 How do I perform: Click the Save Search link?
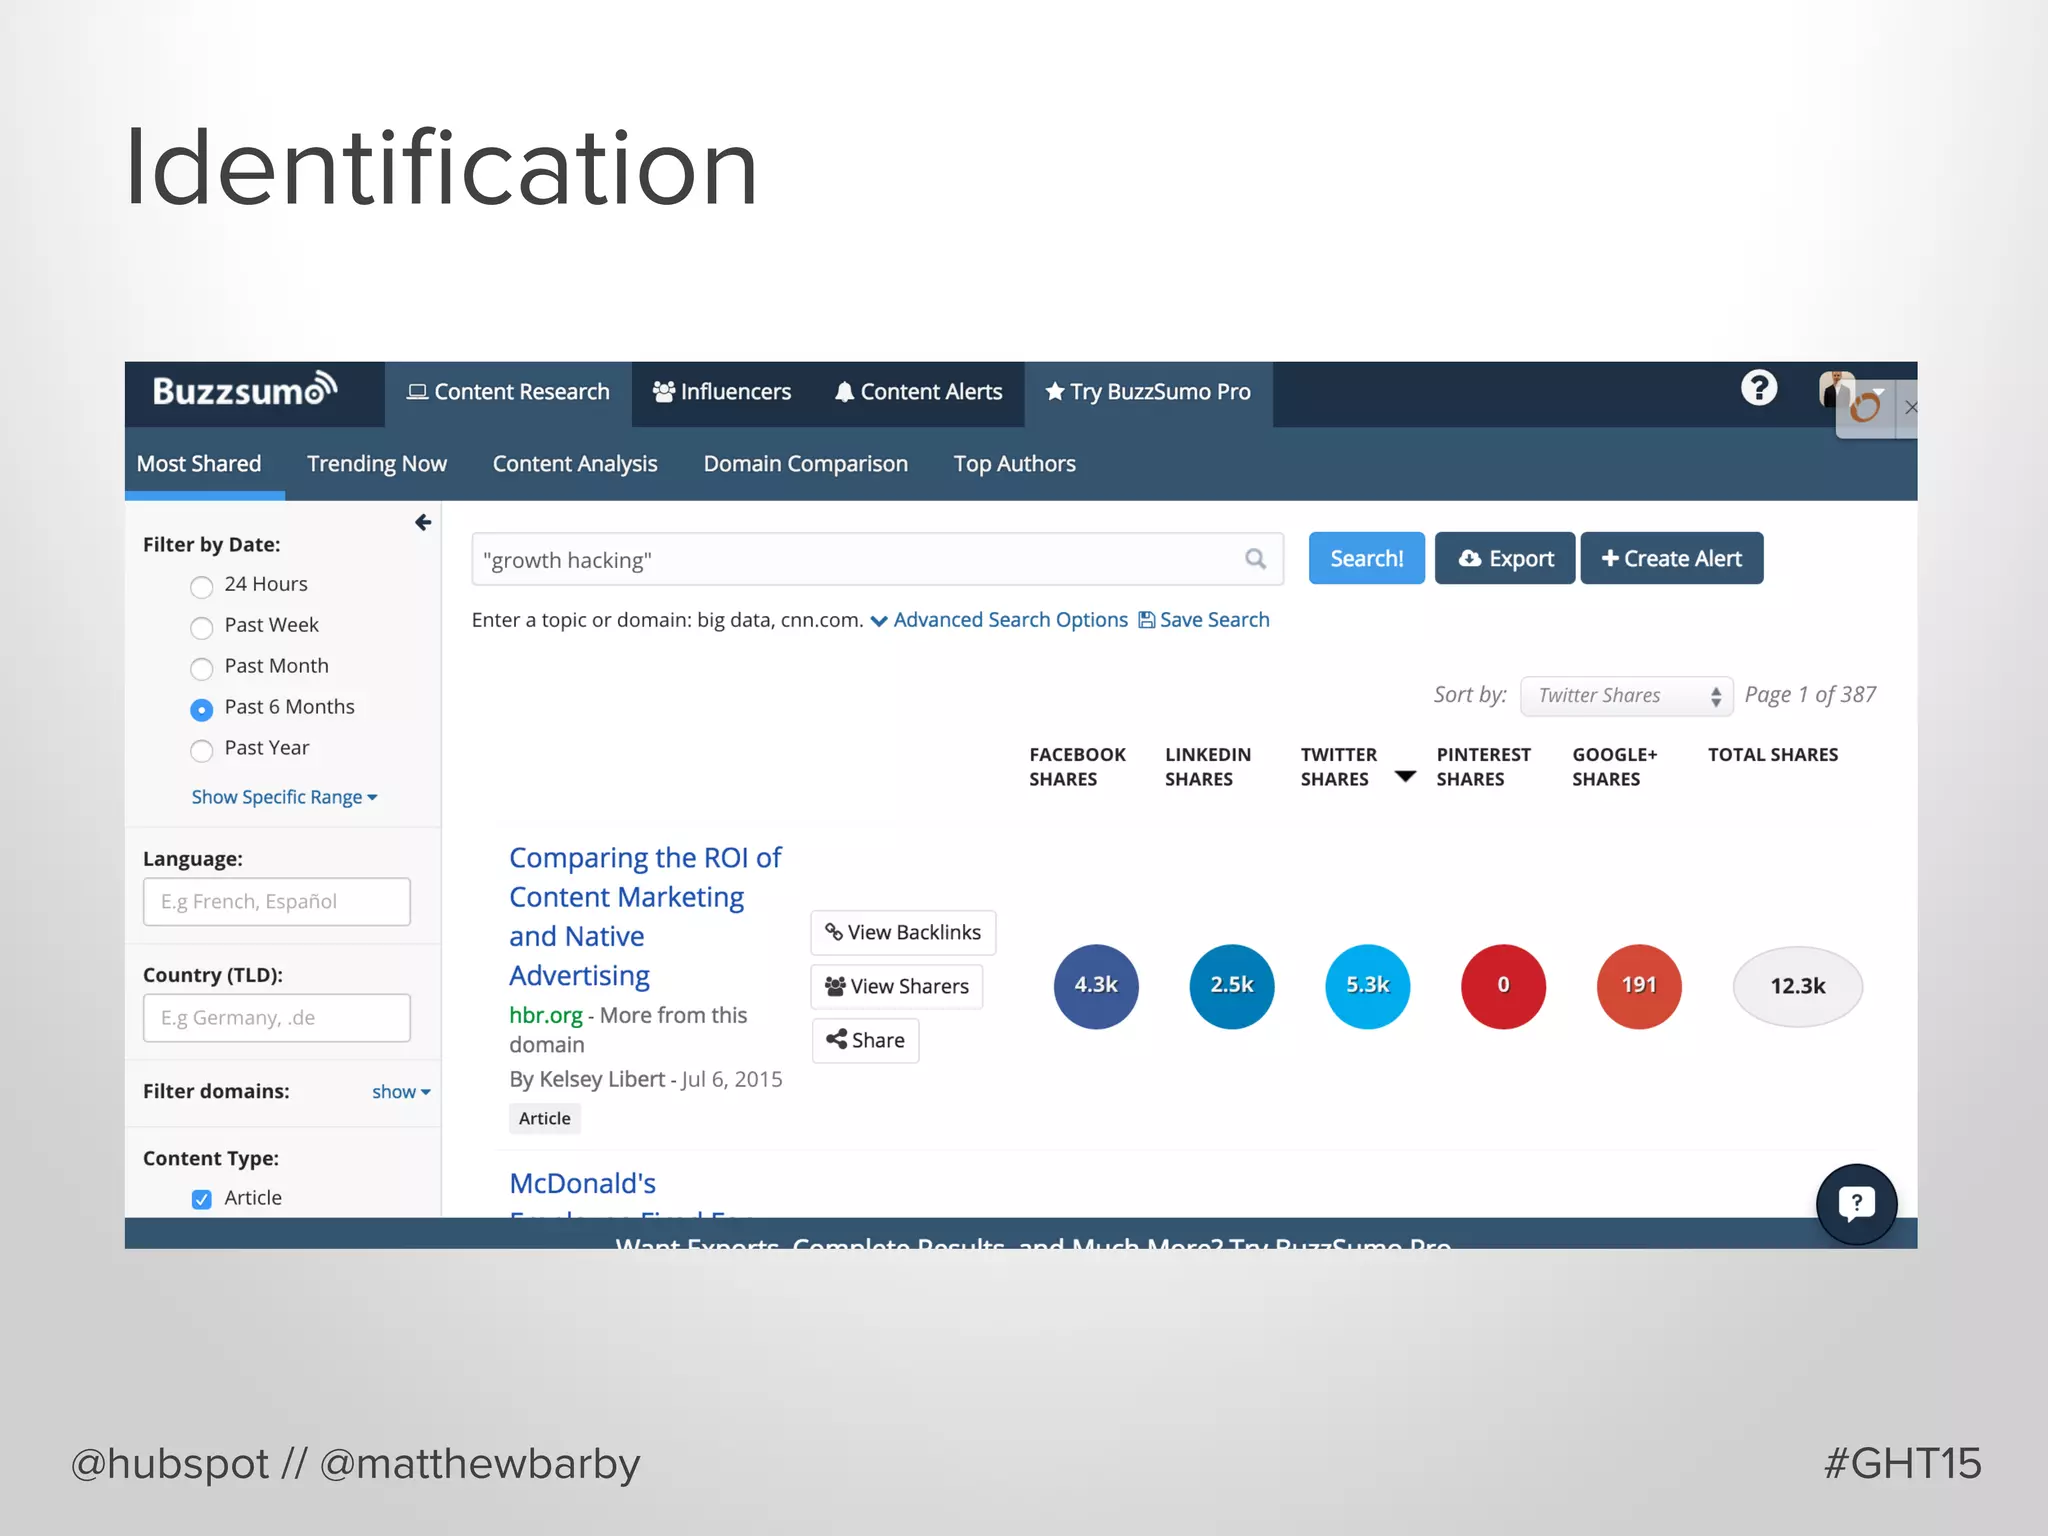[x=1204, y=620]
